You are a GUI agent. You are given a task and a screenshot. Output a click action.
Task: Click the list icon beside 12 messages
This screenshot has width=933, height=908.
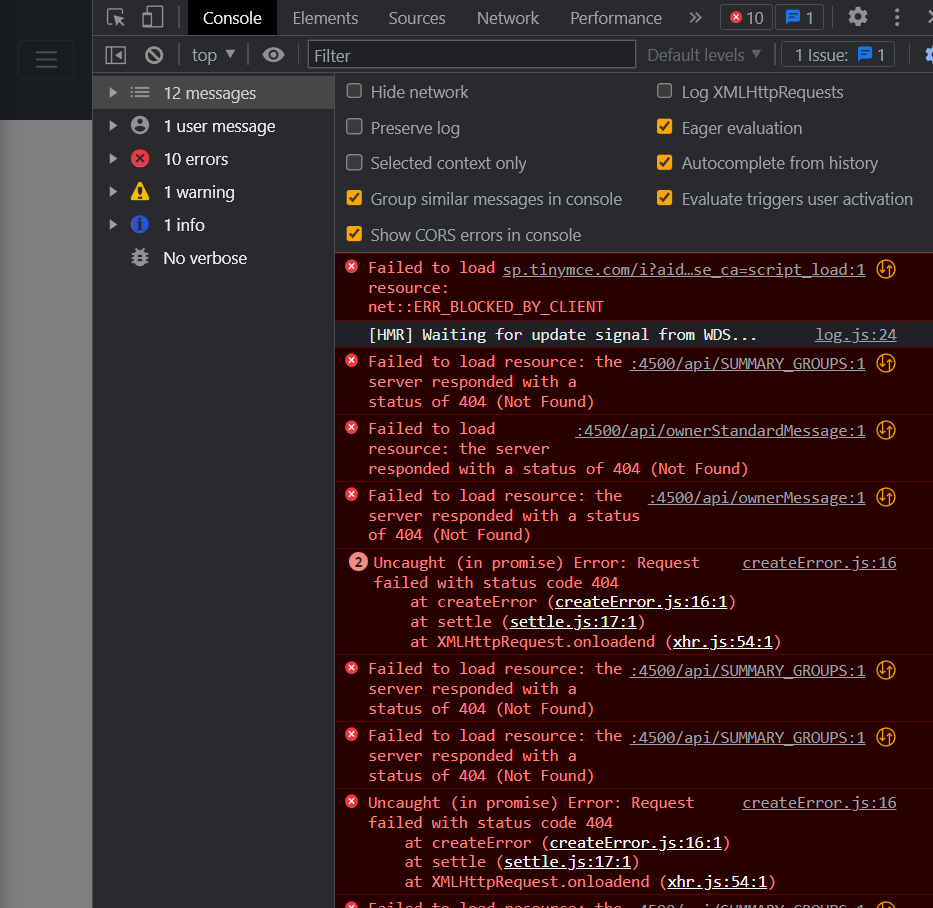pos(140,92)
